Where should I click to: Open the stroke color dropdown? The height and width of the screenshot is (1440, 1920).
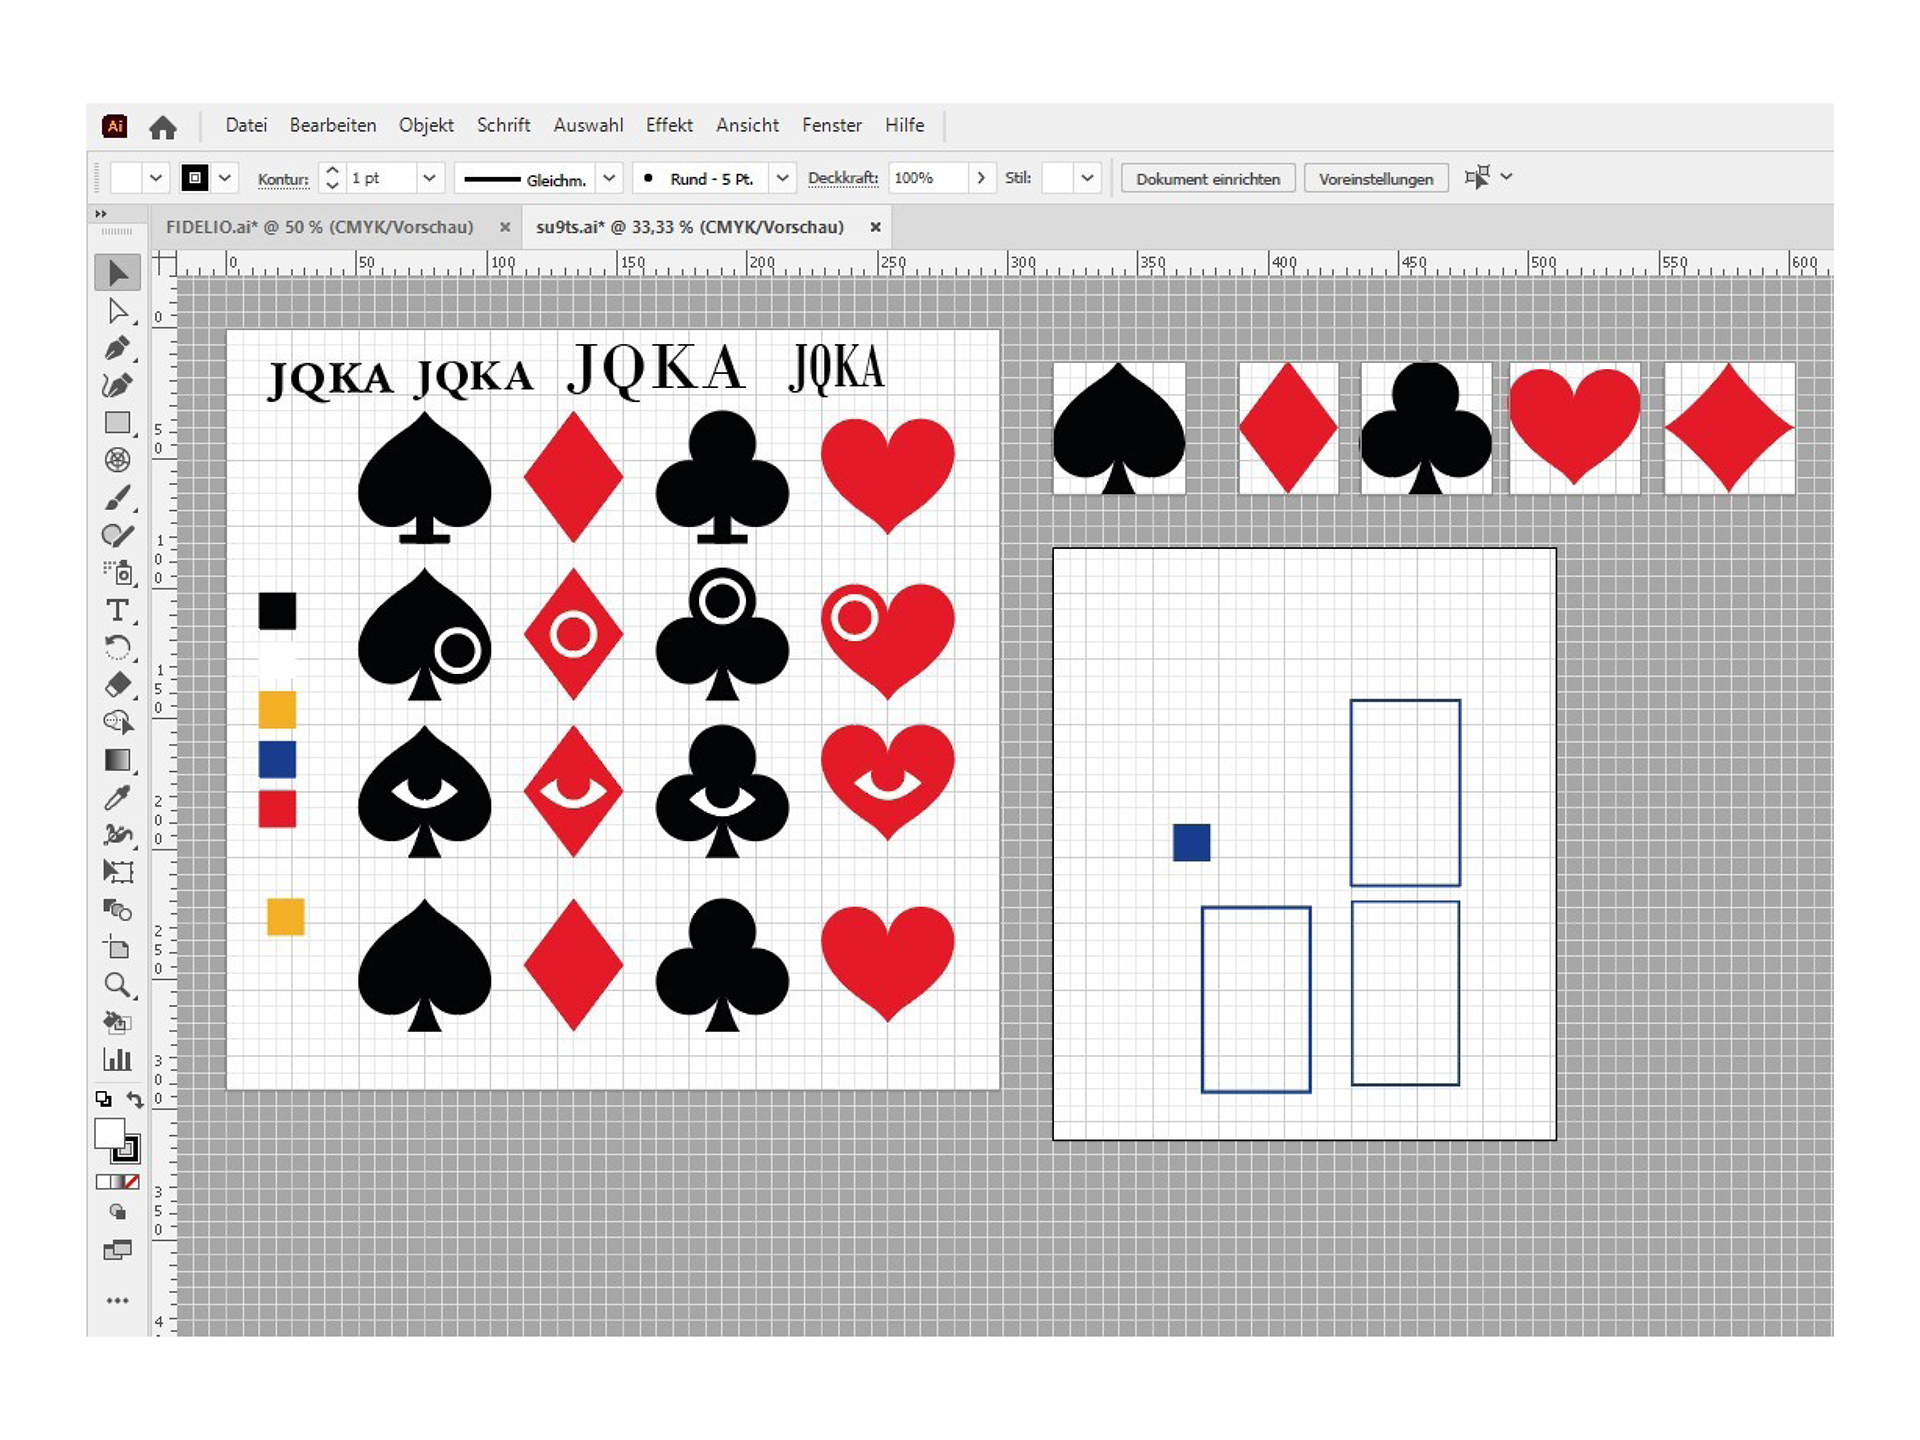[x=226, y=178]
